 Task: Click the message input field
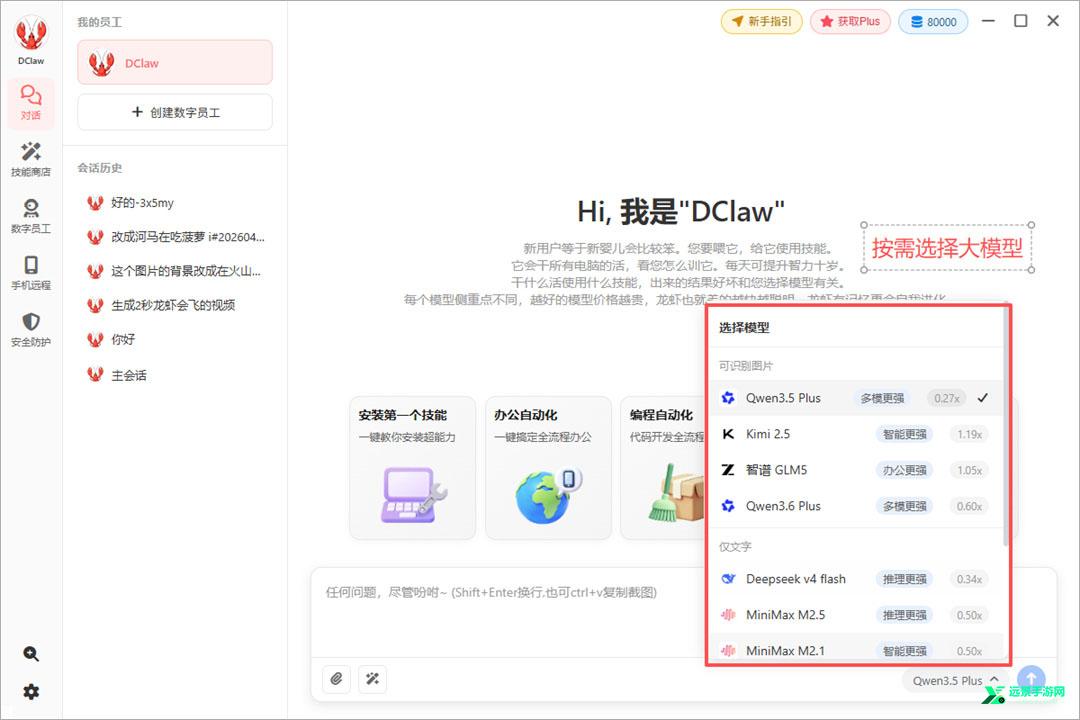(510, 612)
